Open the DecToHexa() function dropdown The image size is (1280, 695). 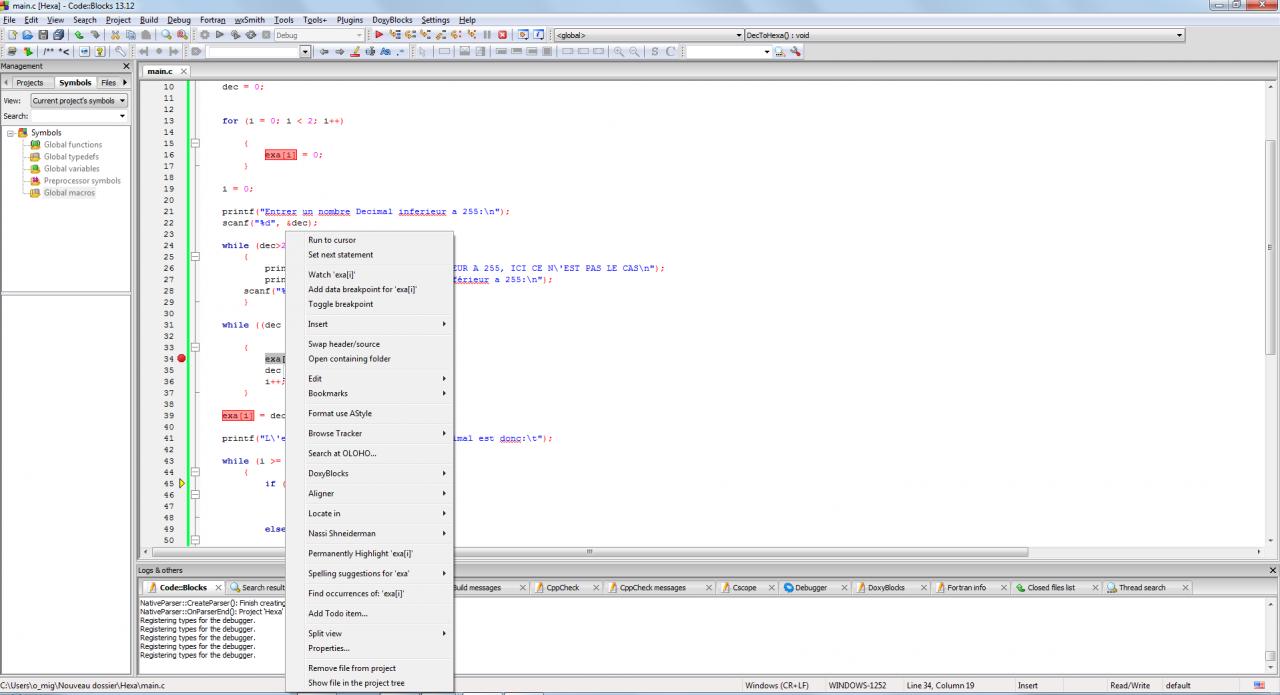tap(1179, 35)
